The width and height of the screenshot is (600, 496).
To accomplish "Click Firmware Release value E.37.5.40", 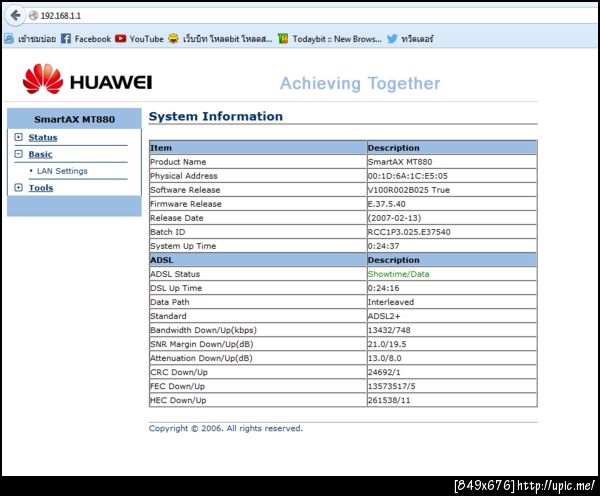I will pyautogui.click(x=386, y=204).
